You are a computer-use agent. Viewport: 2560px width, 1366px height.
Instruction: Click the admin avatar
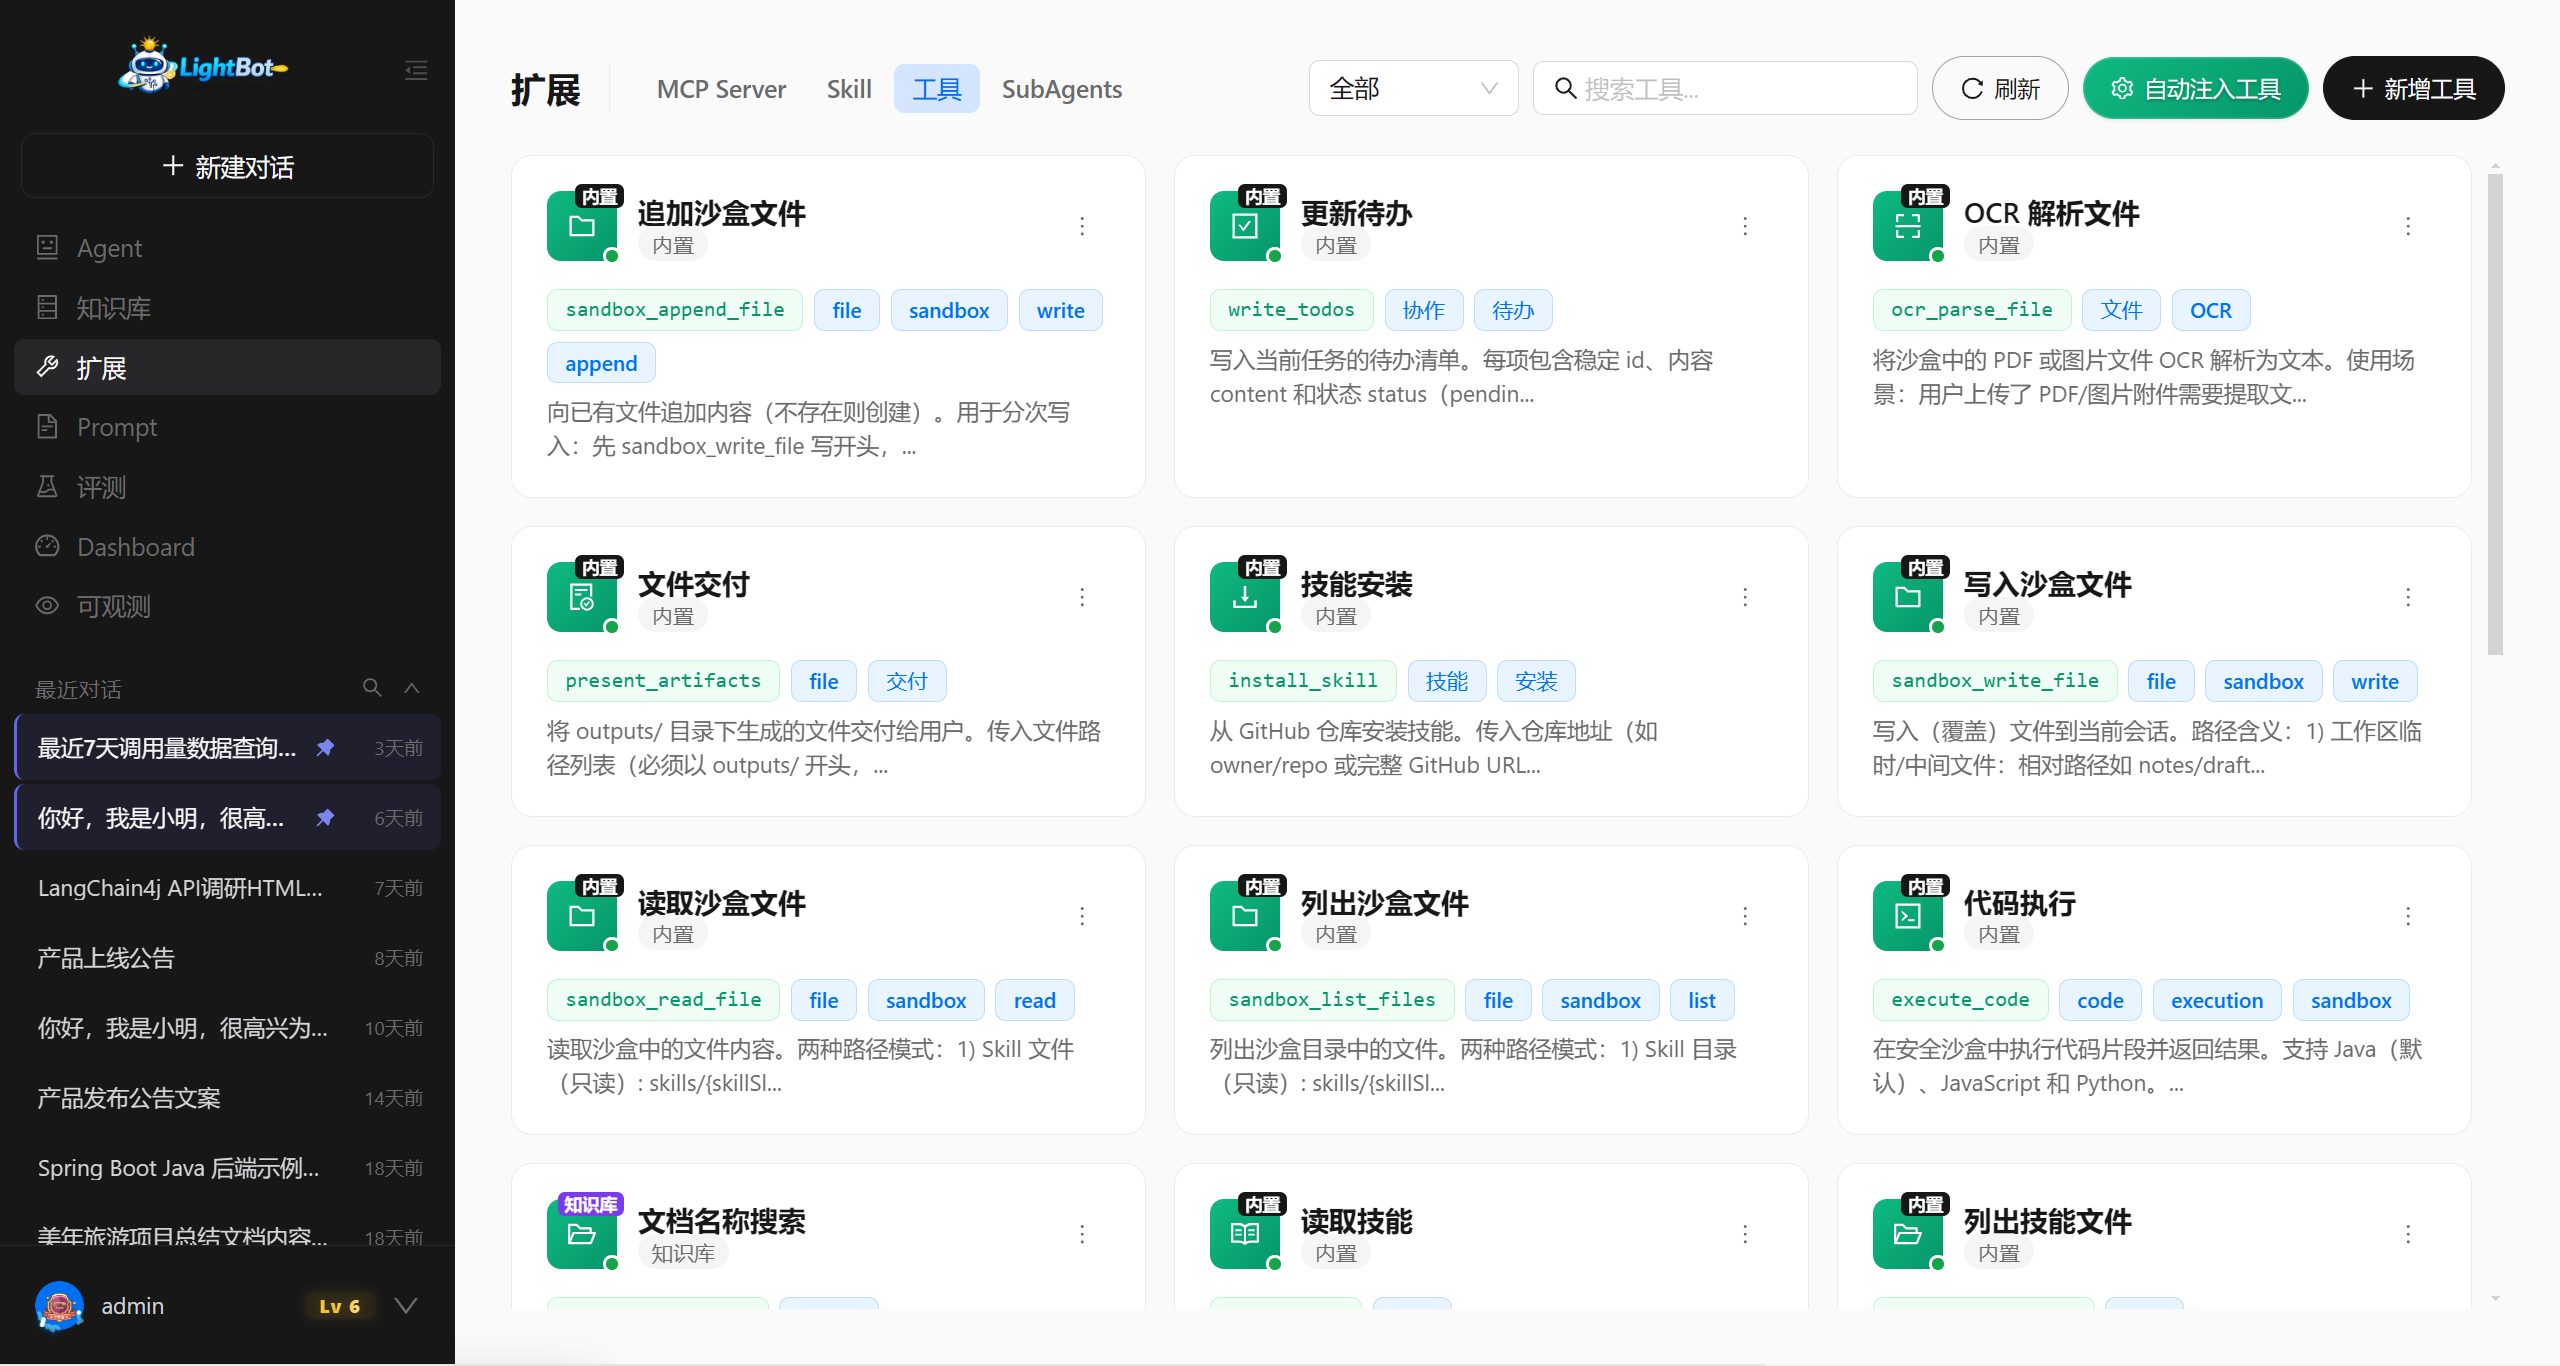(x=60, y=1306)
